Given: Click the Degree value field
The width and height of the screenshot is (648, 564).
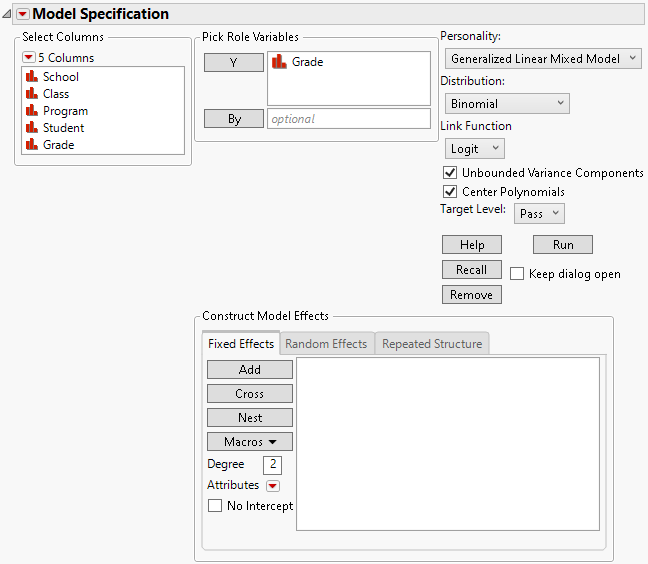Looking at the screenshot, I should (273, 465).
